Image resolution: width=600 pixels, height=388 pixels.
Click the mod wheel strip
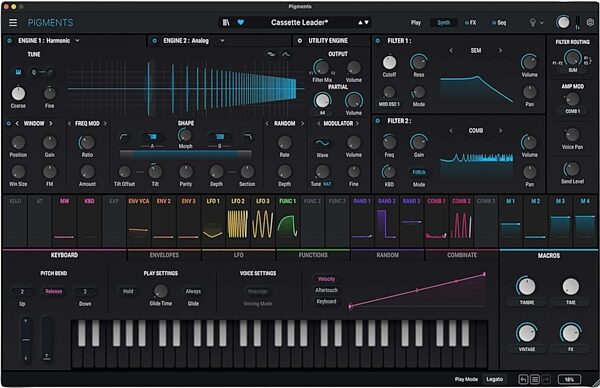pos(47,339)
